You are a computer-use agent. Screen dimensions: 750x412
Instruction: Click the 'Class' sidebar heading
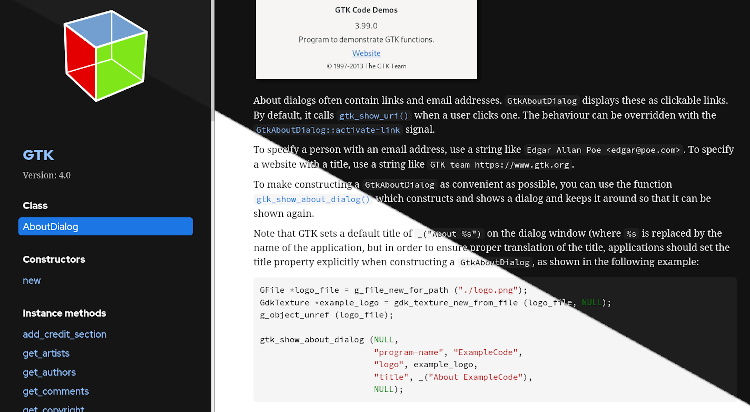point(35,206)
